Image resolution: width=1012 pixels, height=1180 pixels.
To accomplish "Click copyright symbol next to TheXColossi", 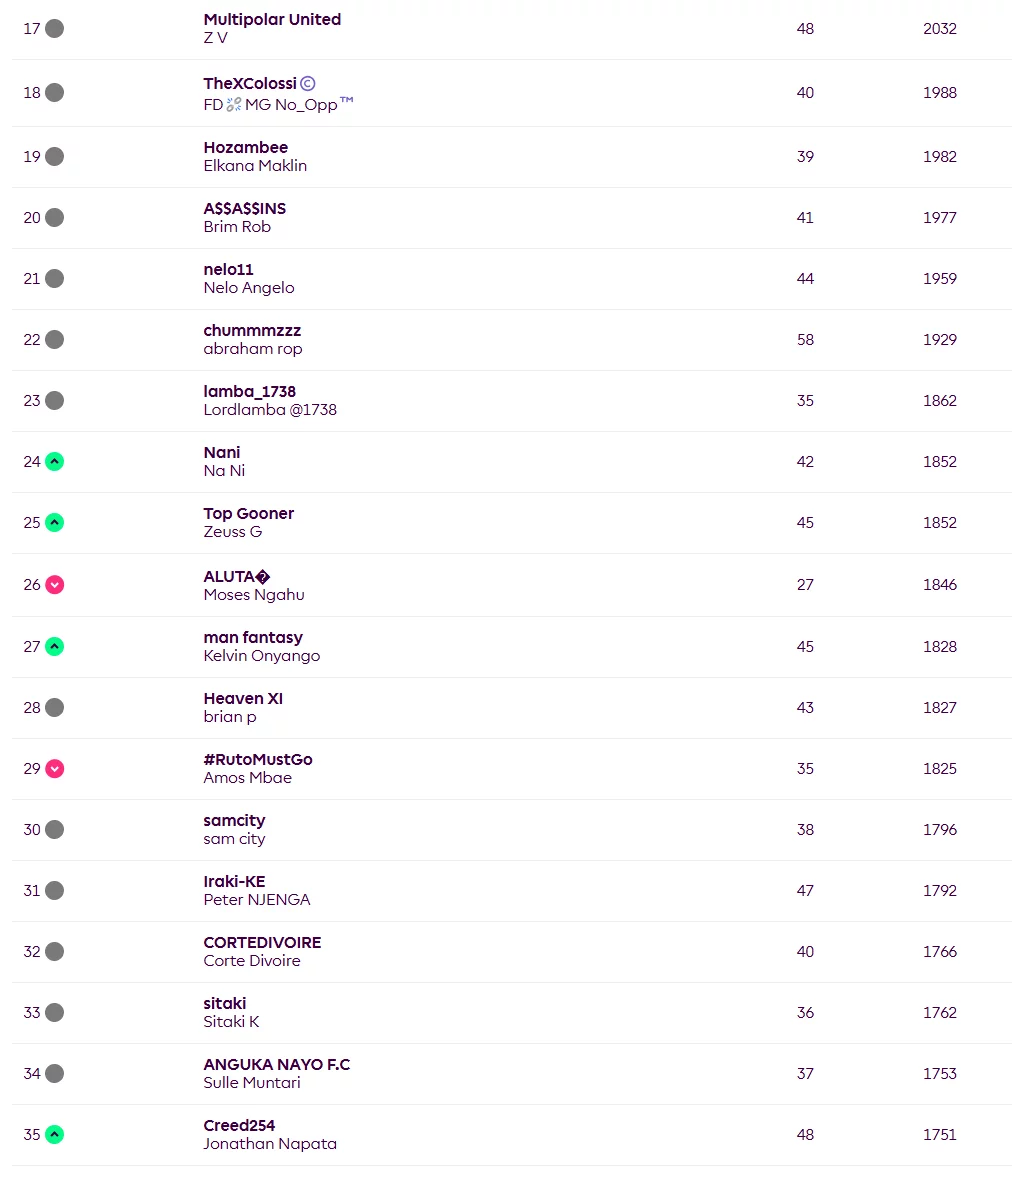I will (x=308, y=84).
